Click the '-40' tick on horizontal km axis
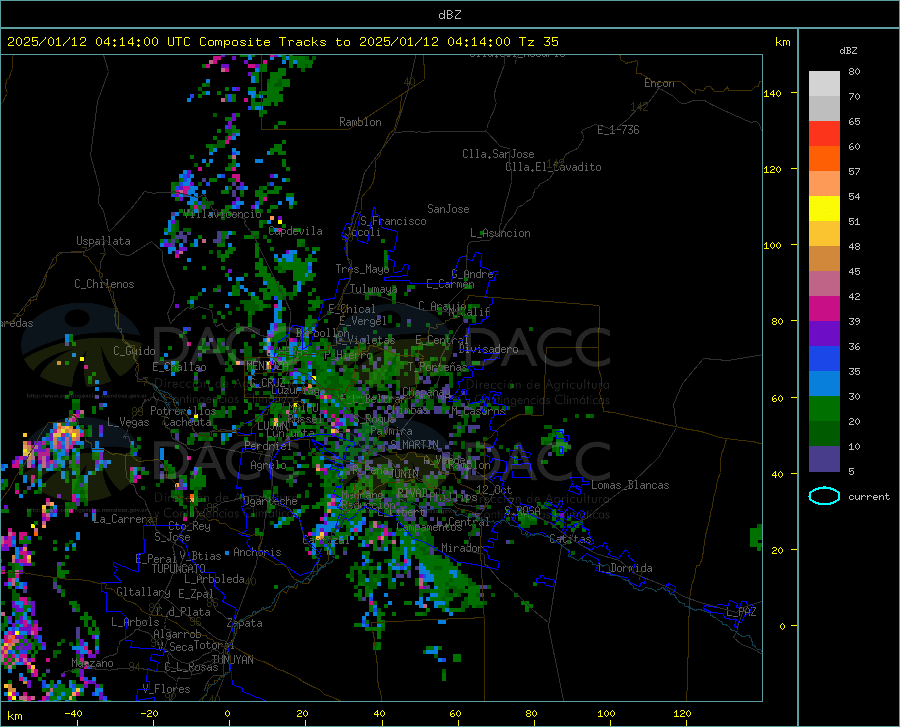 (73, 714)
